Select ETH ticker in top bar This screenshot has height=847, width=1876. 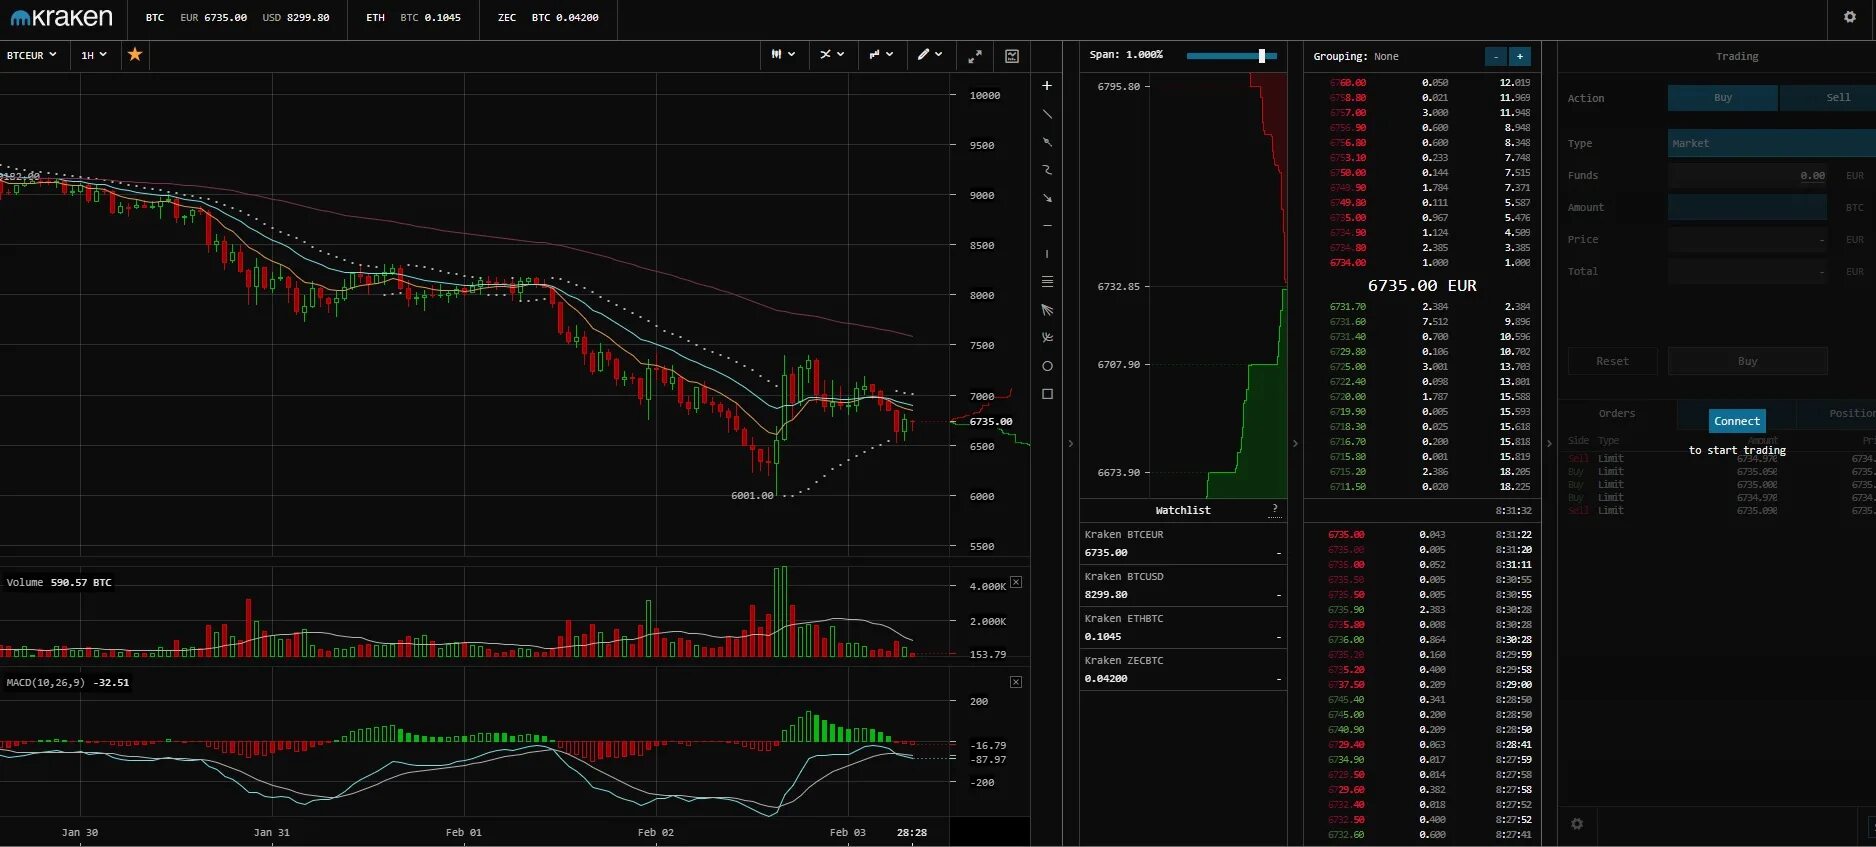375,18
